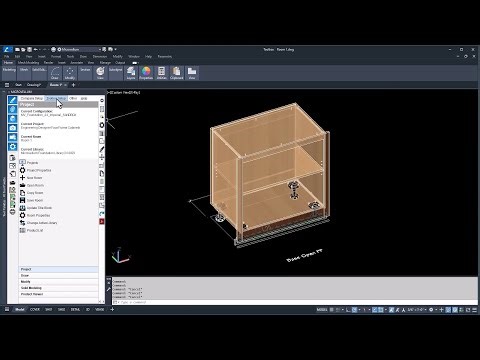The width and height of the screenshot is (480, 360).
Task: Open the Modify ribbon panel
Action: point(70,73)
